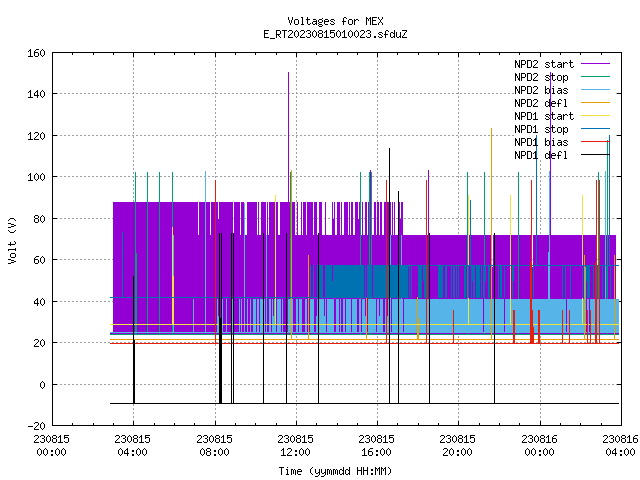The image size is (640, 480).
Task: Click the y-axis tick label 80
Action: coord(39,219)
